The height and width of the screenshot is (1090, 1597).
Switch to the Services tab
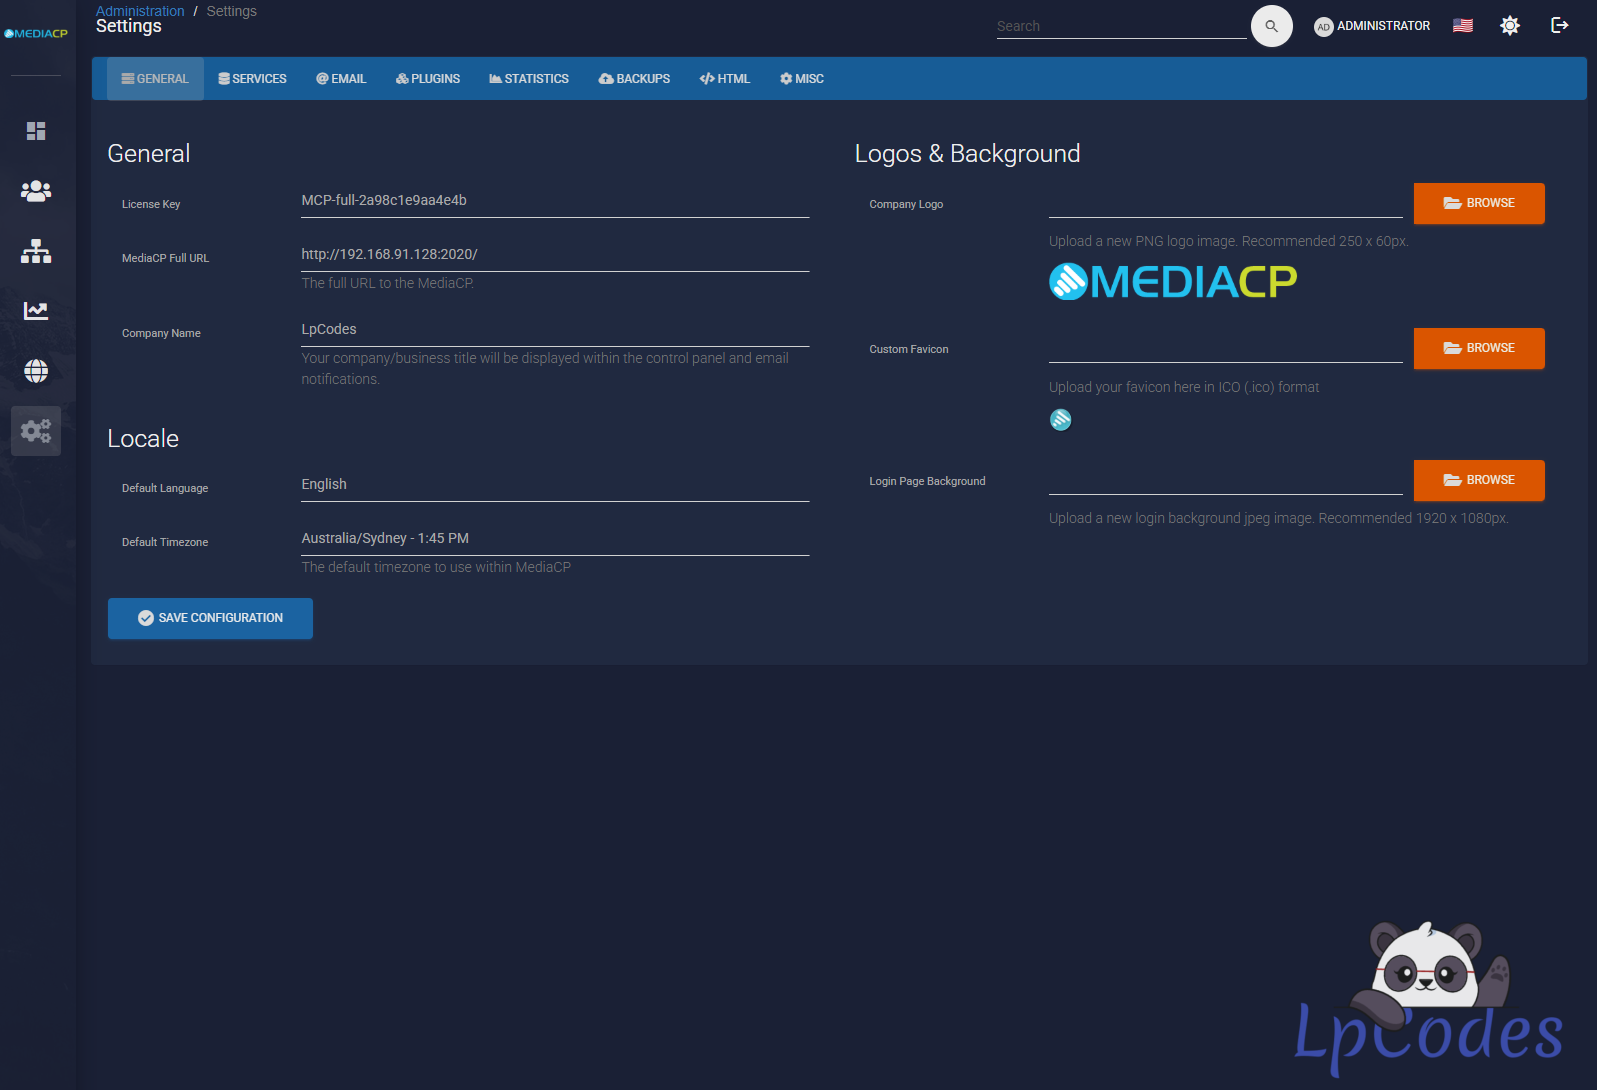click(x=252, y=79)
